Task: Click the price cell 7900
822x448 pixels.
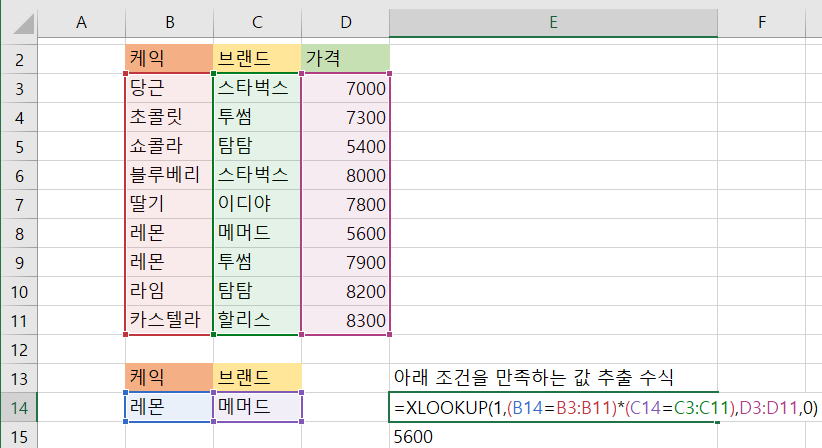Action: [345, 263]
